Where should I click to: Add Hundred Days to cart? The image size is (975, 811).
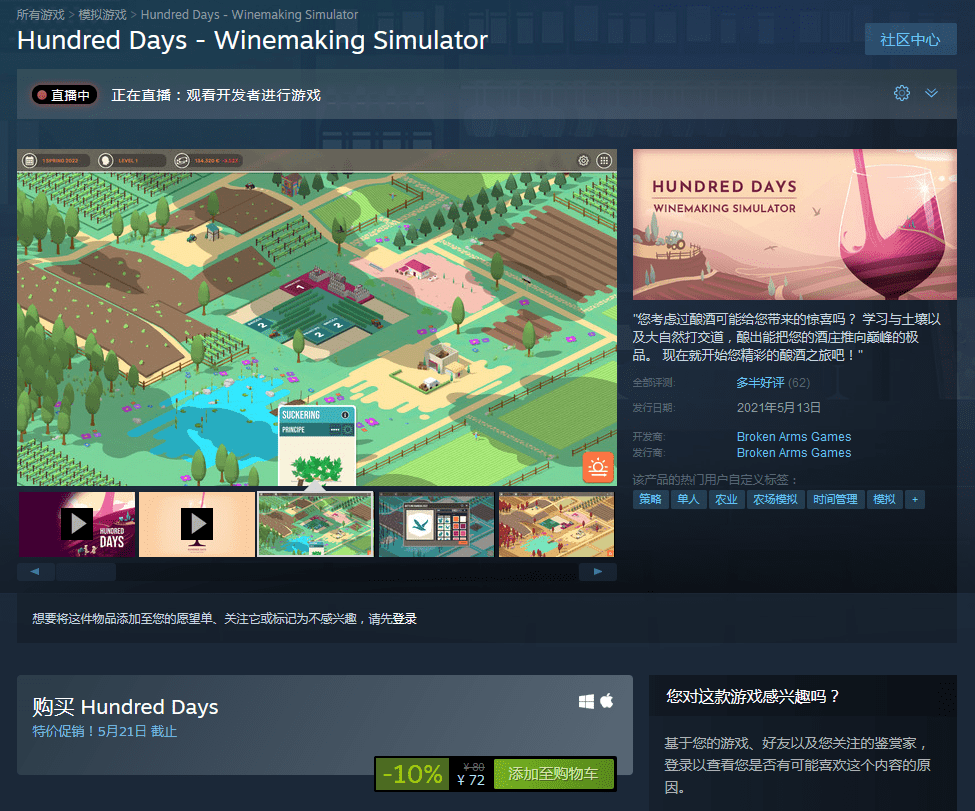(553, 774)
